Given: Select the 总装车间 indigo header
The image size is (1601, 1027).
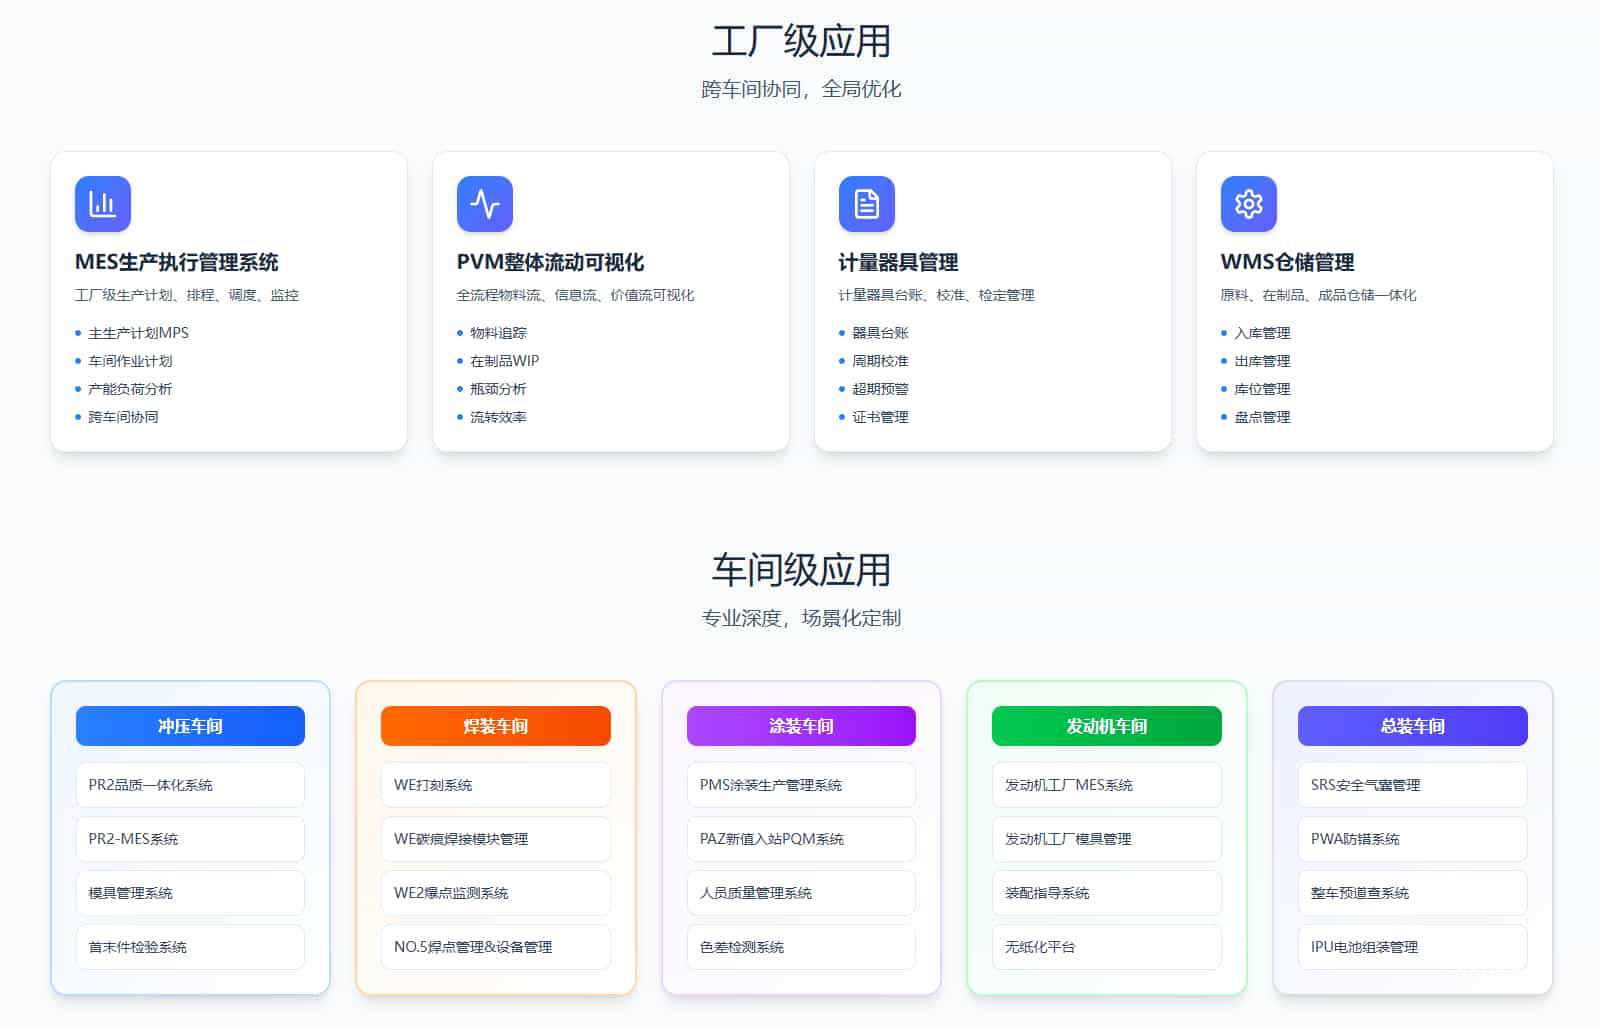Looking at the screenshot, I should click(x=1412, y=726).
